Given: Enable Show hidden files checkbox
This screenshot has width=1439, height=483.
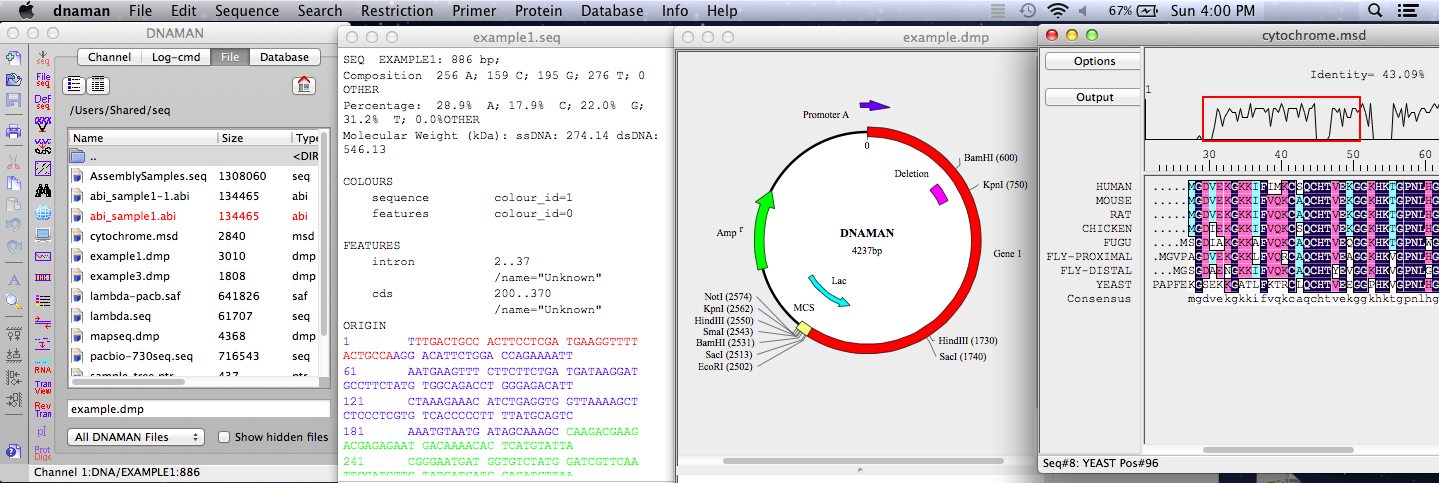Looking at the screenshot, I should coord(224,437).
